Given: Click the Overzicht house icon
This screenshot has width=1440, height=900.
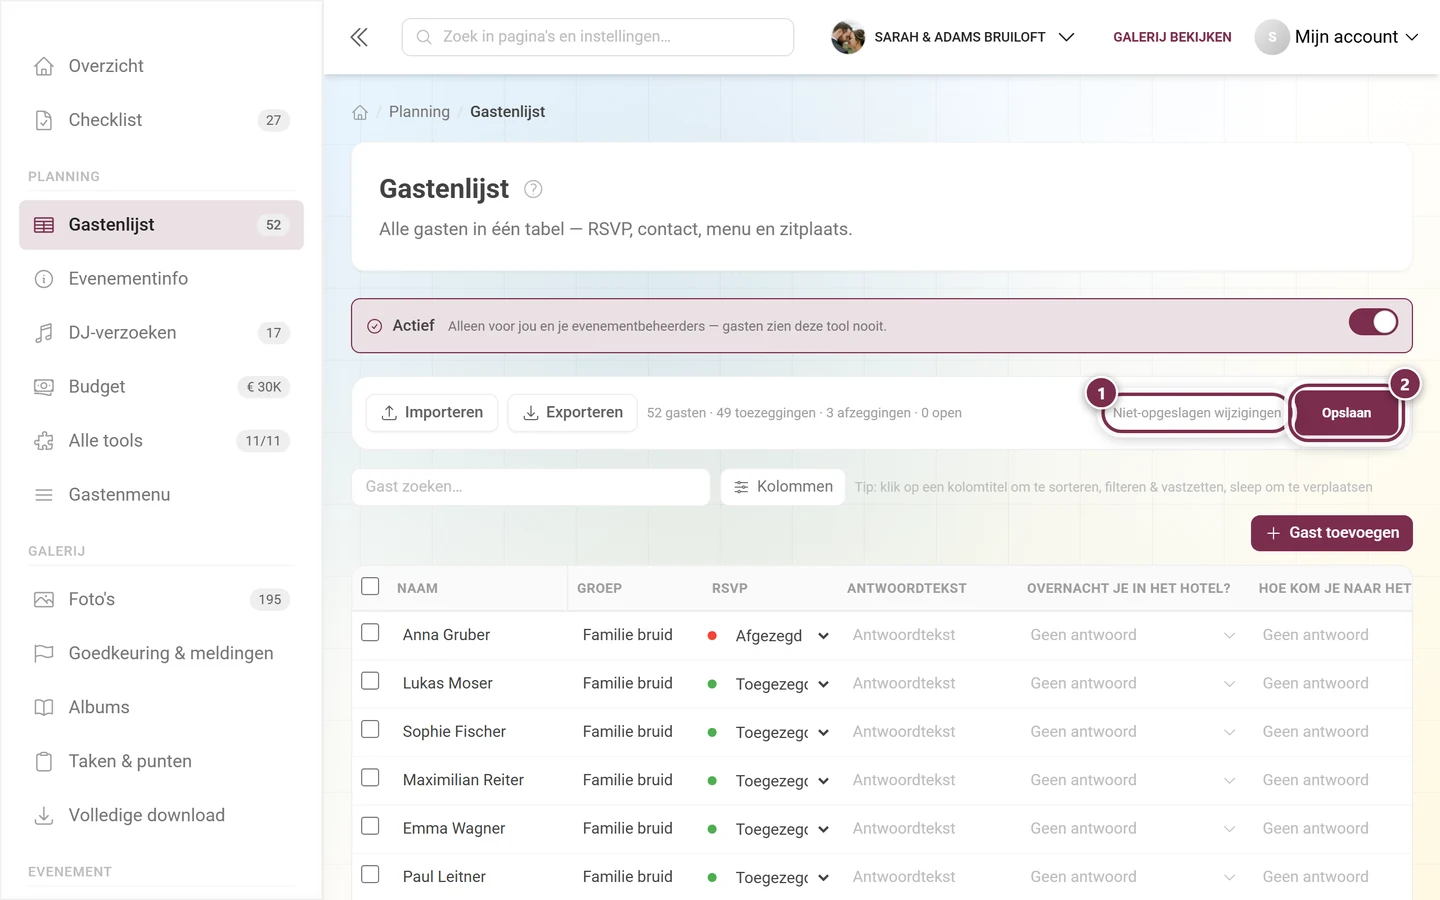Looking at the screenshot, I should (44, 66).
